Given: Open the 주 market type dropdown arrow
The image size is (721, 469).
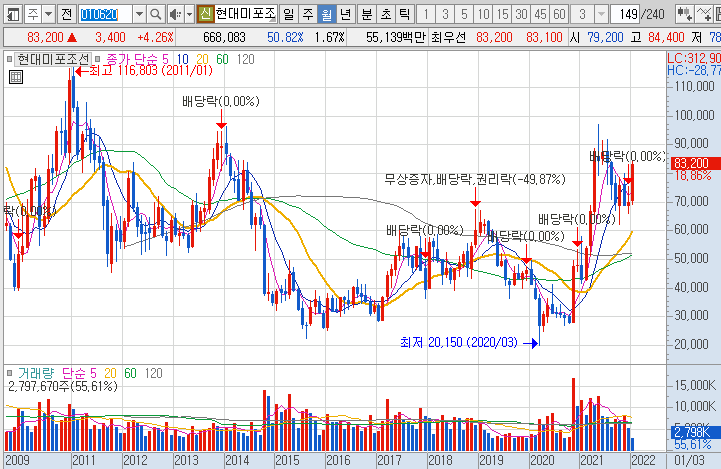Looking at the screenshot, I should click(48, 14).
